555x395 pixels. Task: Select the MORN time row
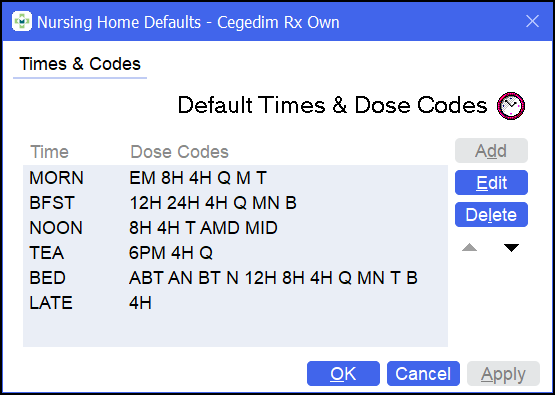[x=235, y=178]
